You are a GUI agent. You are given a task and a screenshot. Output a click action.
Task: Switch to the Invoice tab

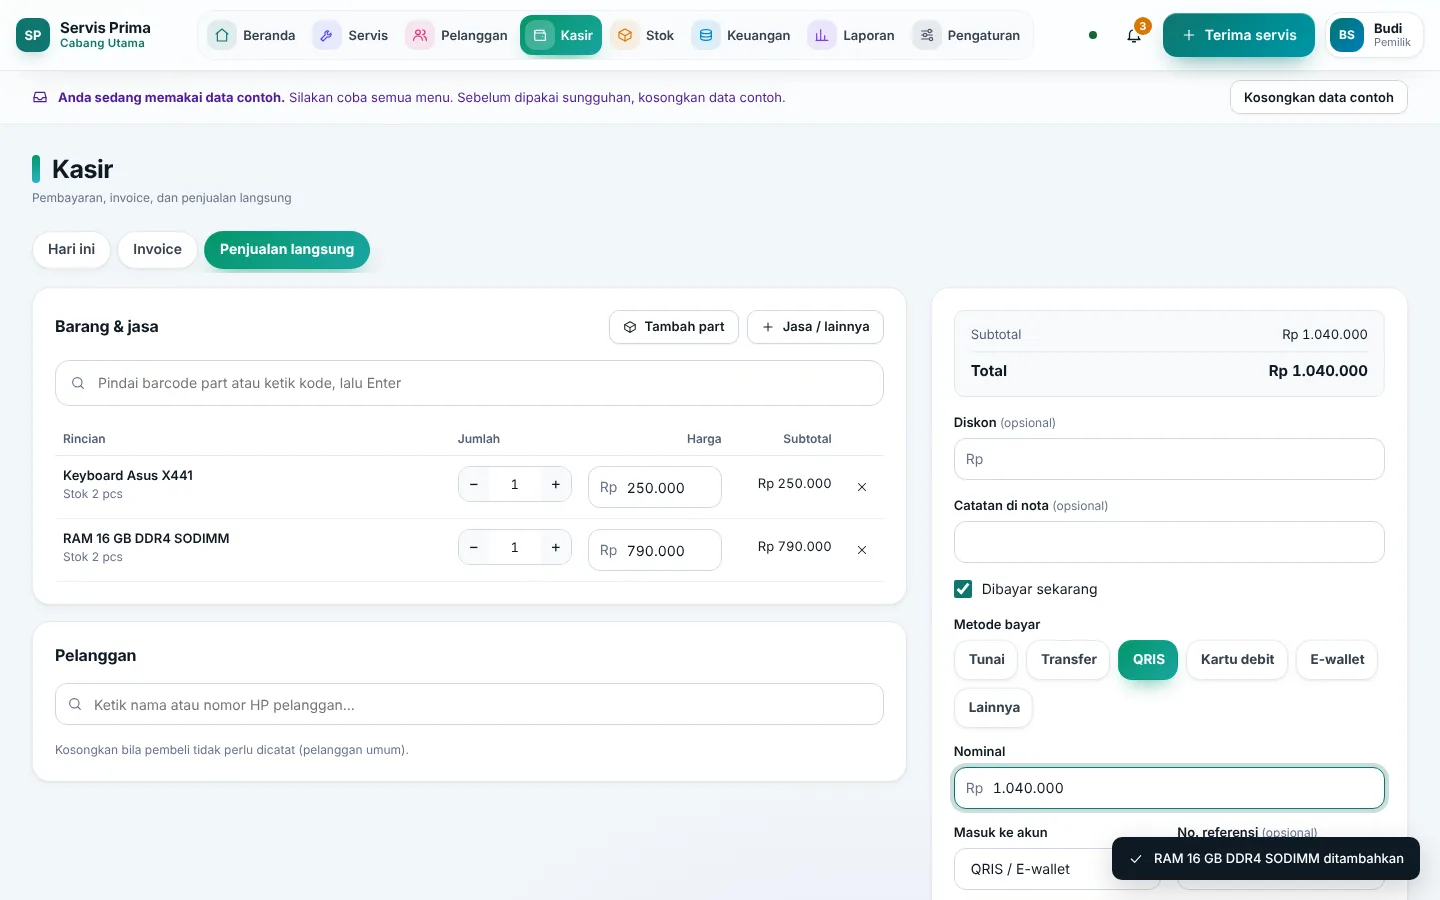[x=157, y=250]
